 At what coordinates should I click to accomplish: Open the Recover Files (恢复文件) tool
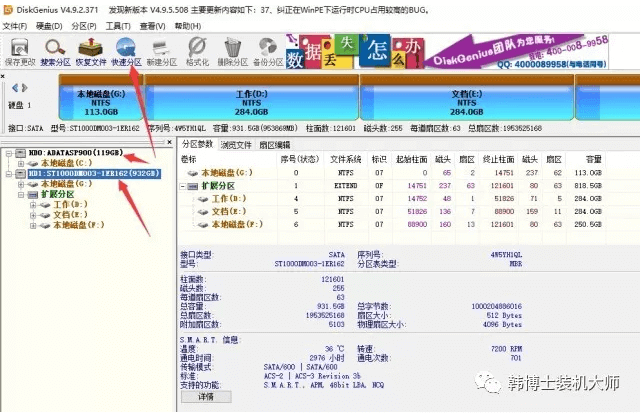91,52
